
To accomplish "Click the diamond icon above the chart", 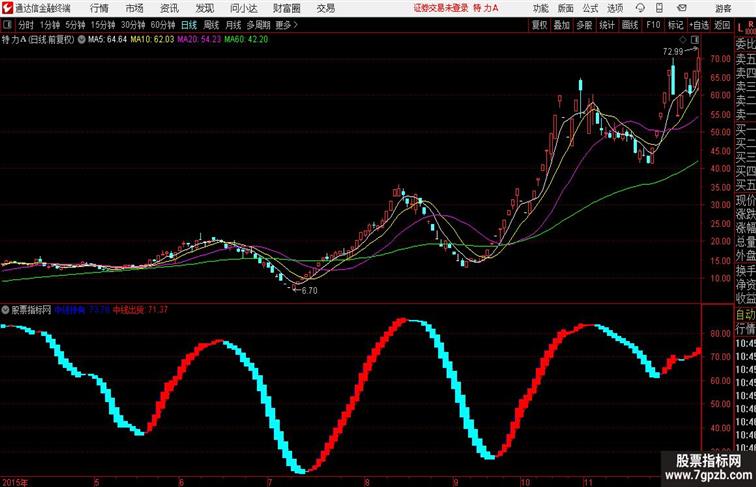I will point(683,40).
